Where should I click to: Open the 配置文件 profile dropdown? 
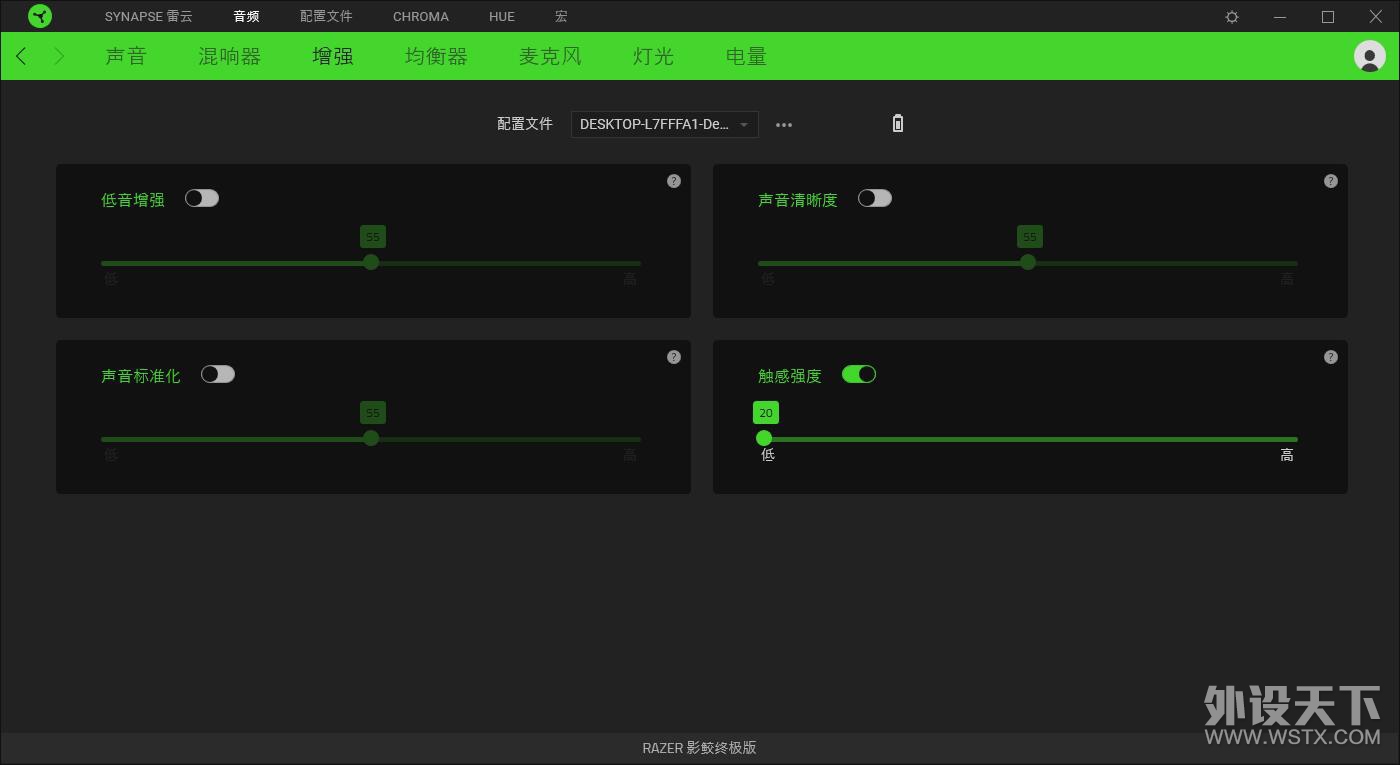(665, 124)
